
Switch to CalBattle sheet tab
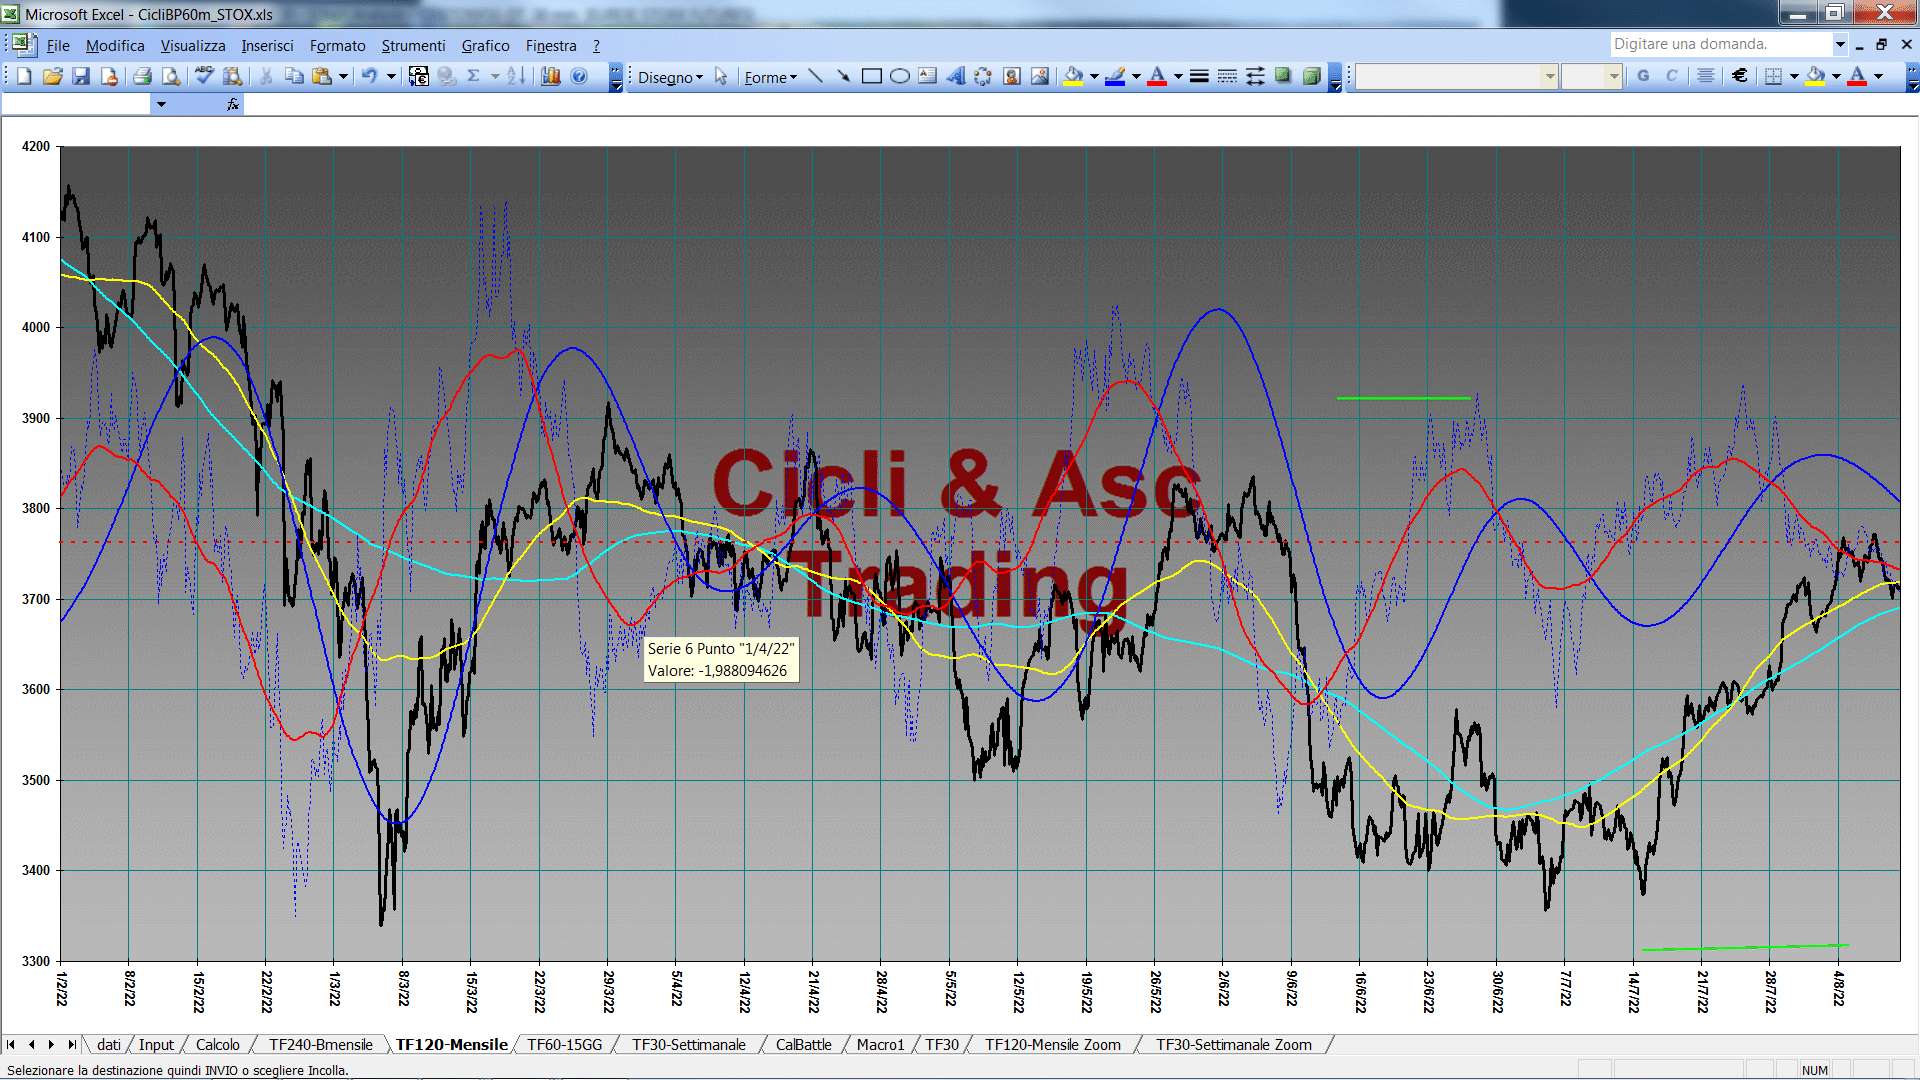coord(803,1044)
